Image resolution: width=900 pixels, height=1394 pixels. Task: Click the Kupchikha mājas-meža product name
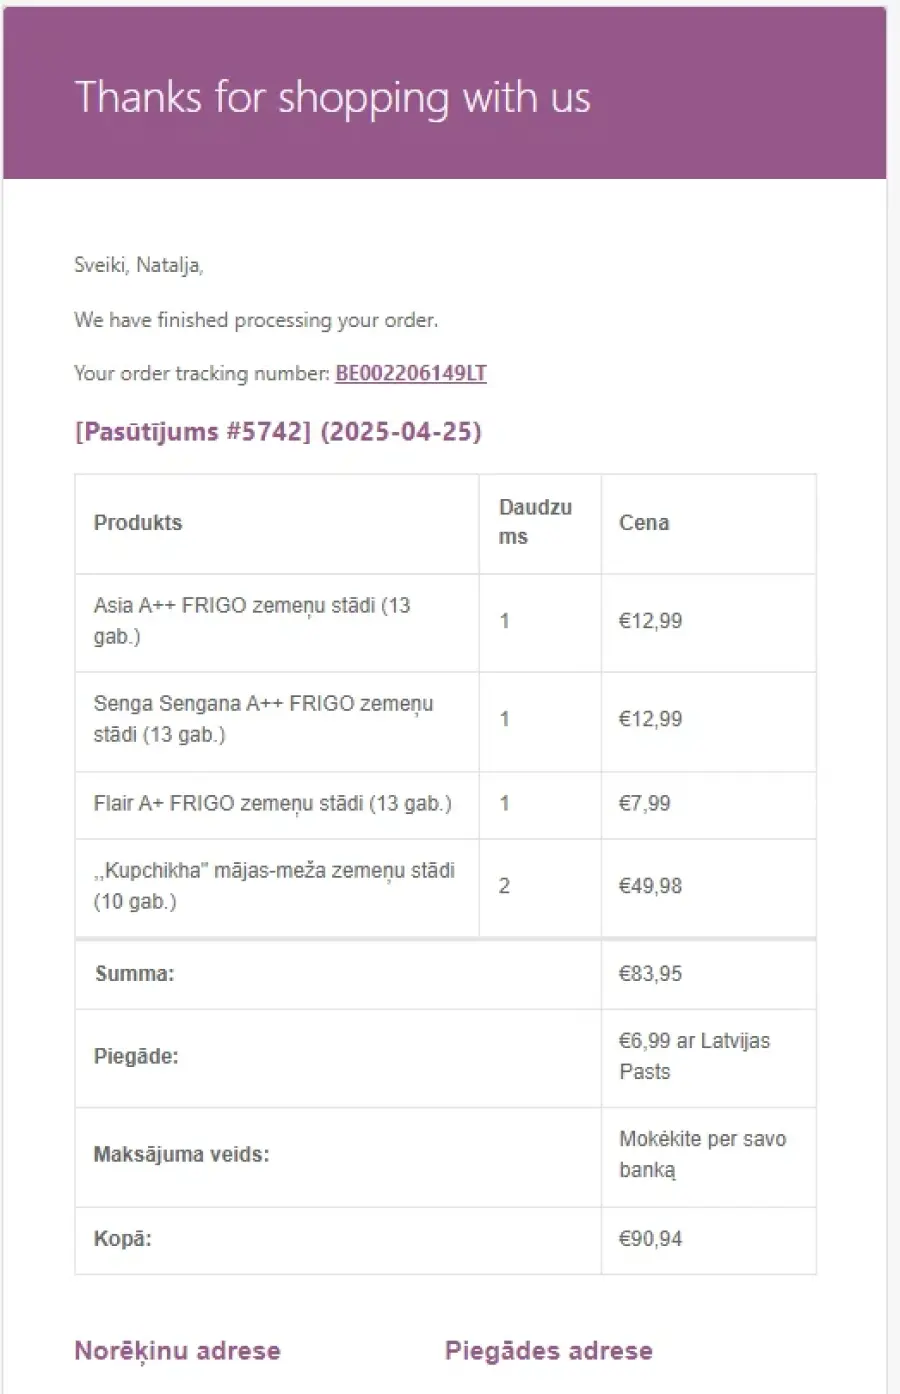[274, 885]
